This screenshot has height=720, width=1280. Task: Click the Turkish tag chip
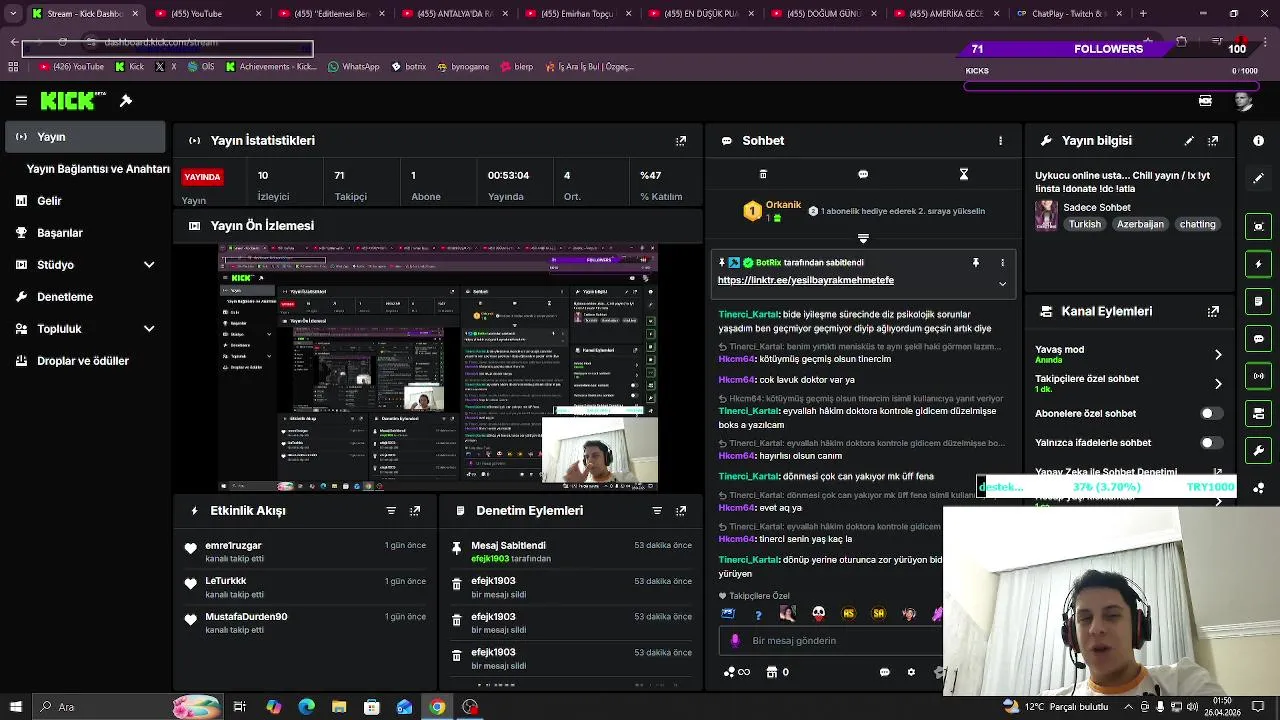[x=1084, y=225]
